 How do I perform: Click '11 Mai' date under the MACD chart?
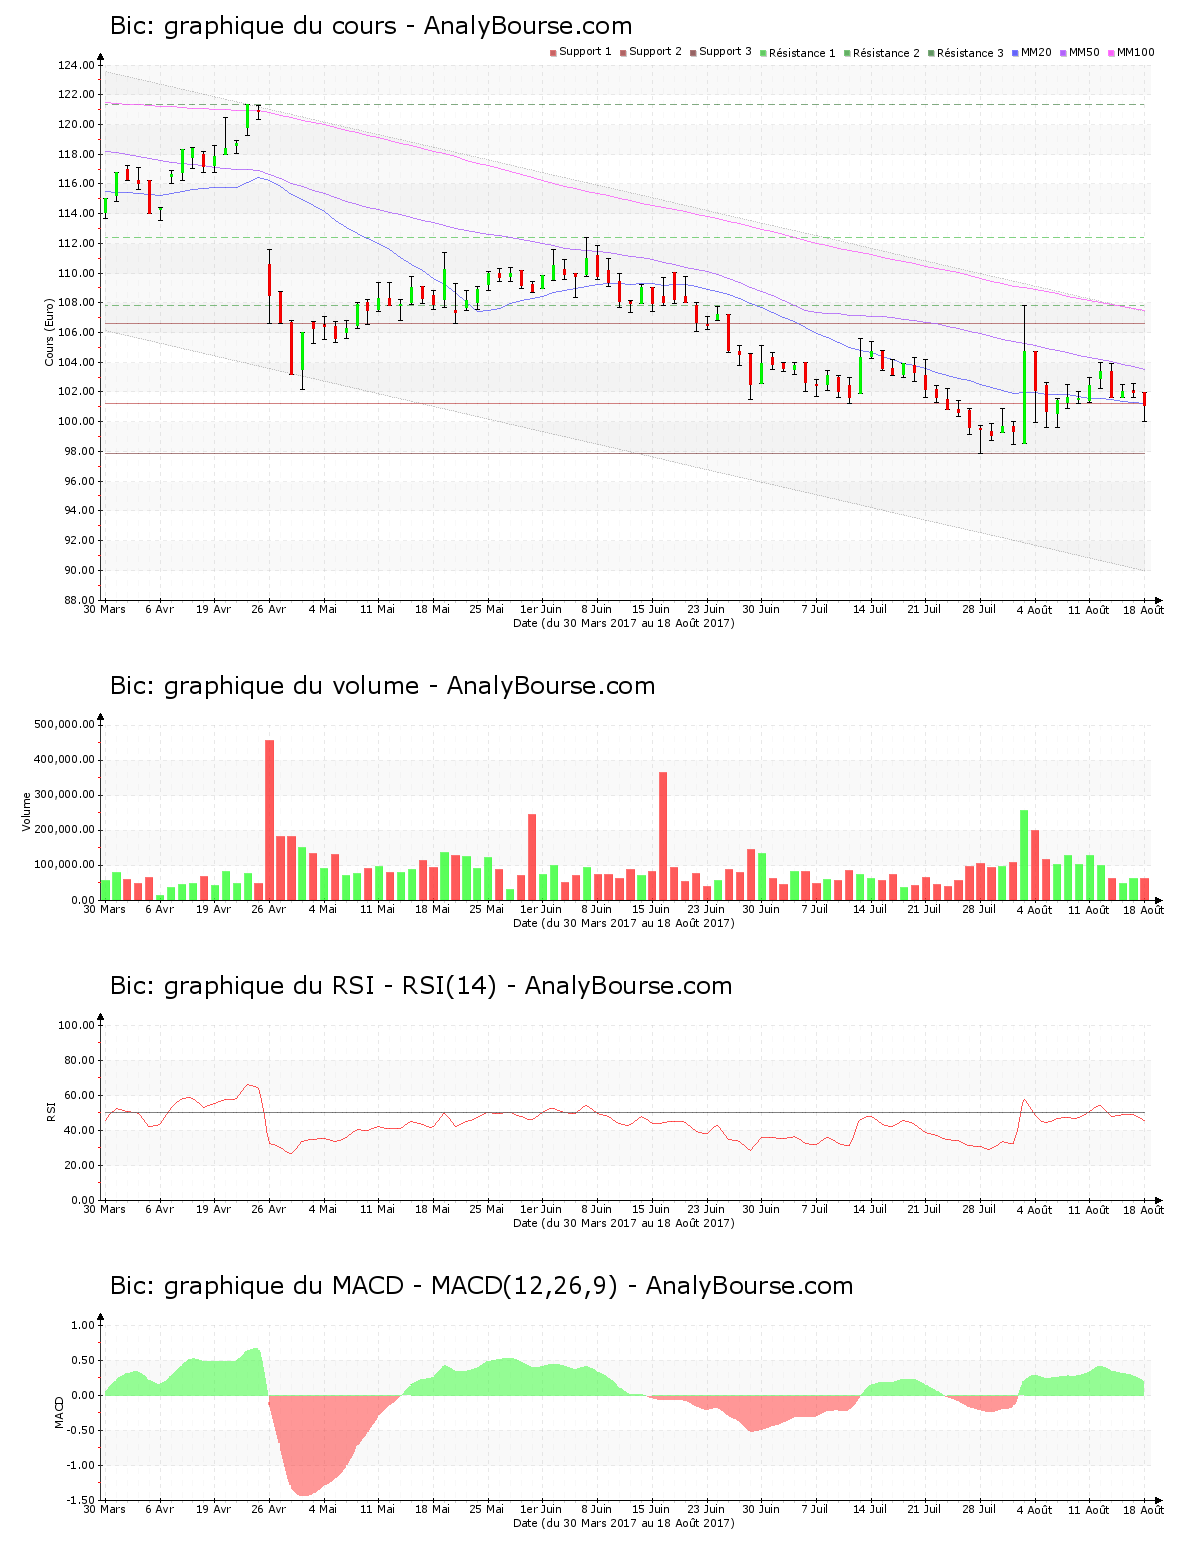tap(378, 1509)
